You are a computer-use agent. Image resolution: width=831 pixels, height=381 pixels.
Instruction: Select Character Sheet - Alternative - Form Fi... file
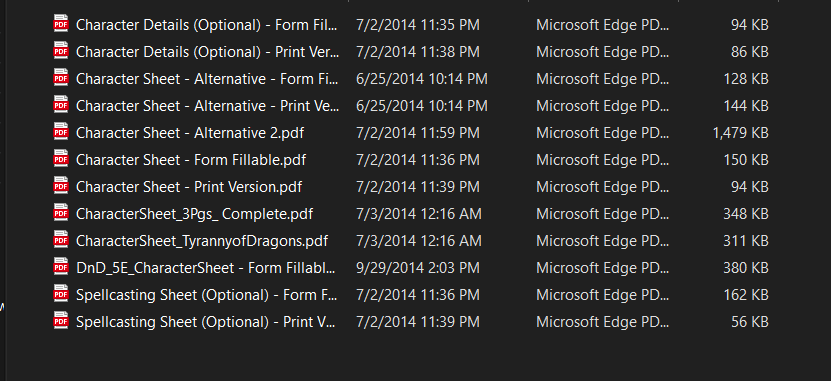[207, 79]
